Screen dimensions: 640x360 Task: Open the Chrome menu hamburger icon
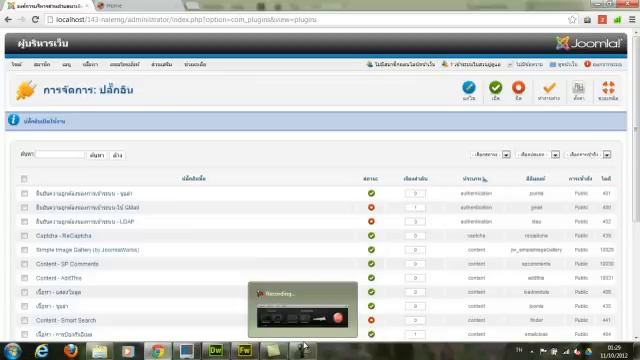coord(632,20)
